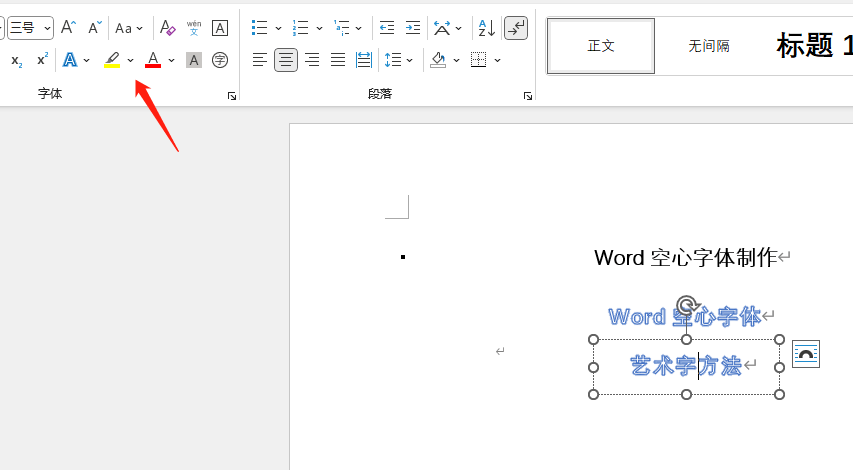Toggle show/hide paragraph marks
The height and width of the screenshot is (470, 853).
pos(516,28)
